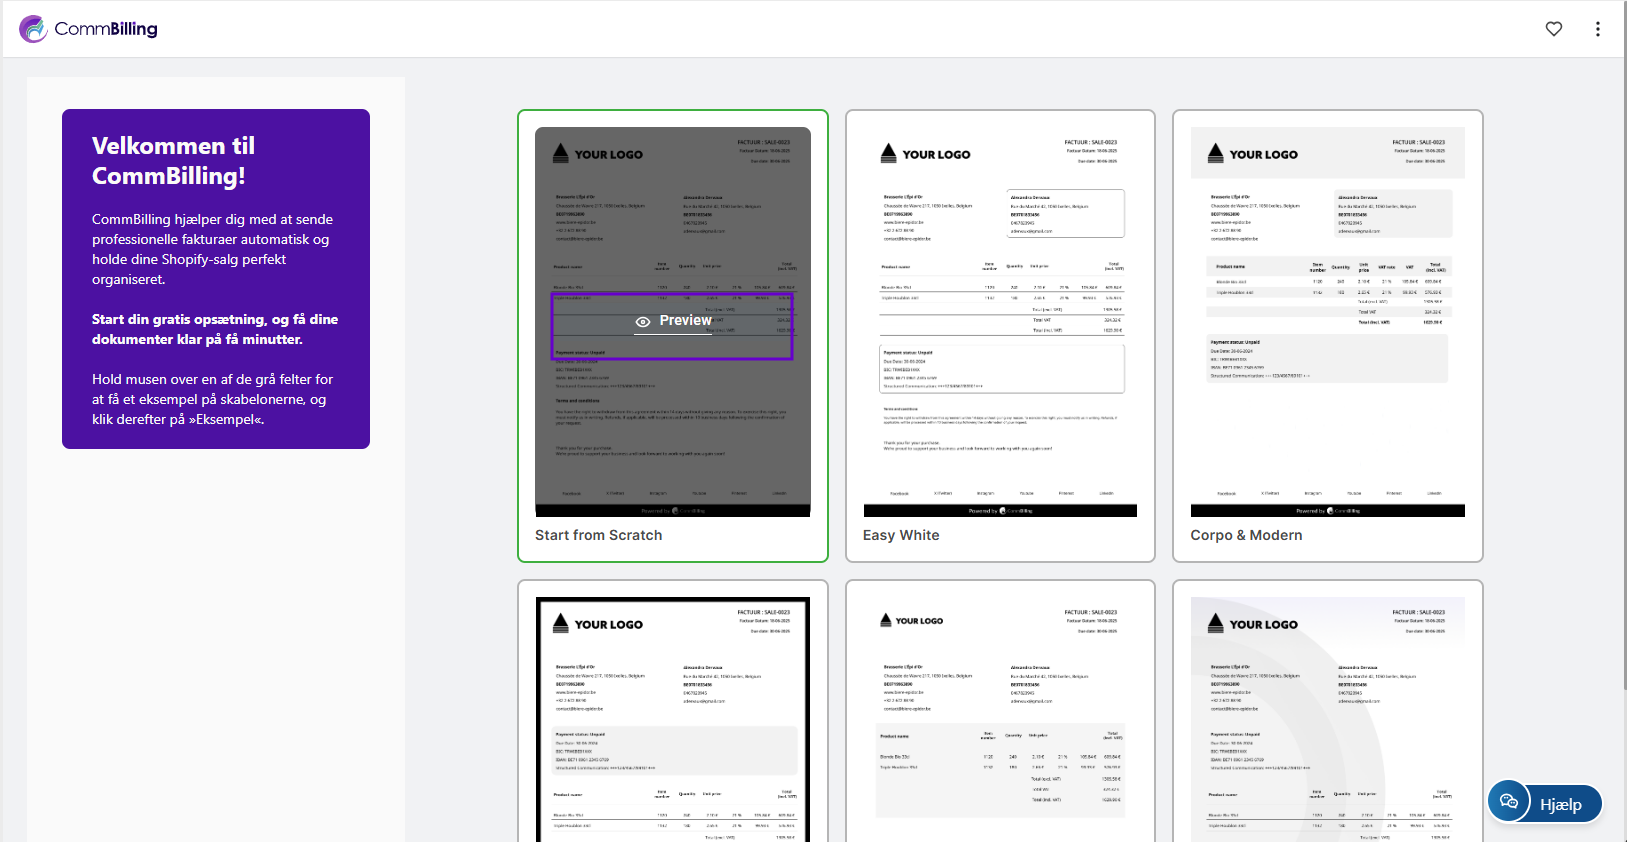Select the Easy White template thumbnail
This screenshot has width=1627, height=842.
pos(1000,321)
